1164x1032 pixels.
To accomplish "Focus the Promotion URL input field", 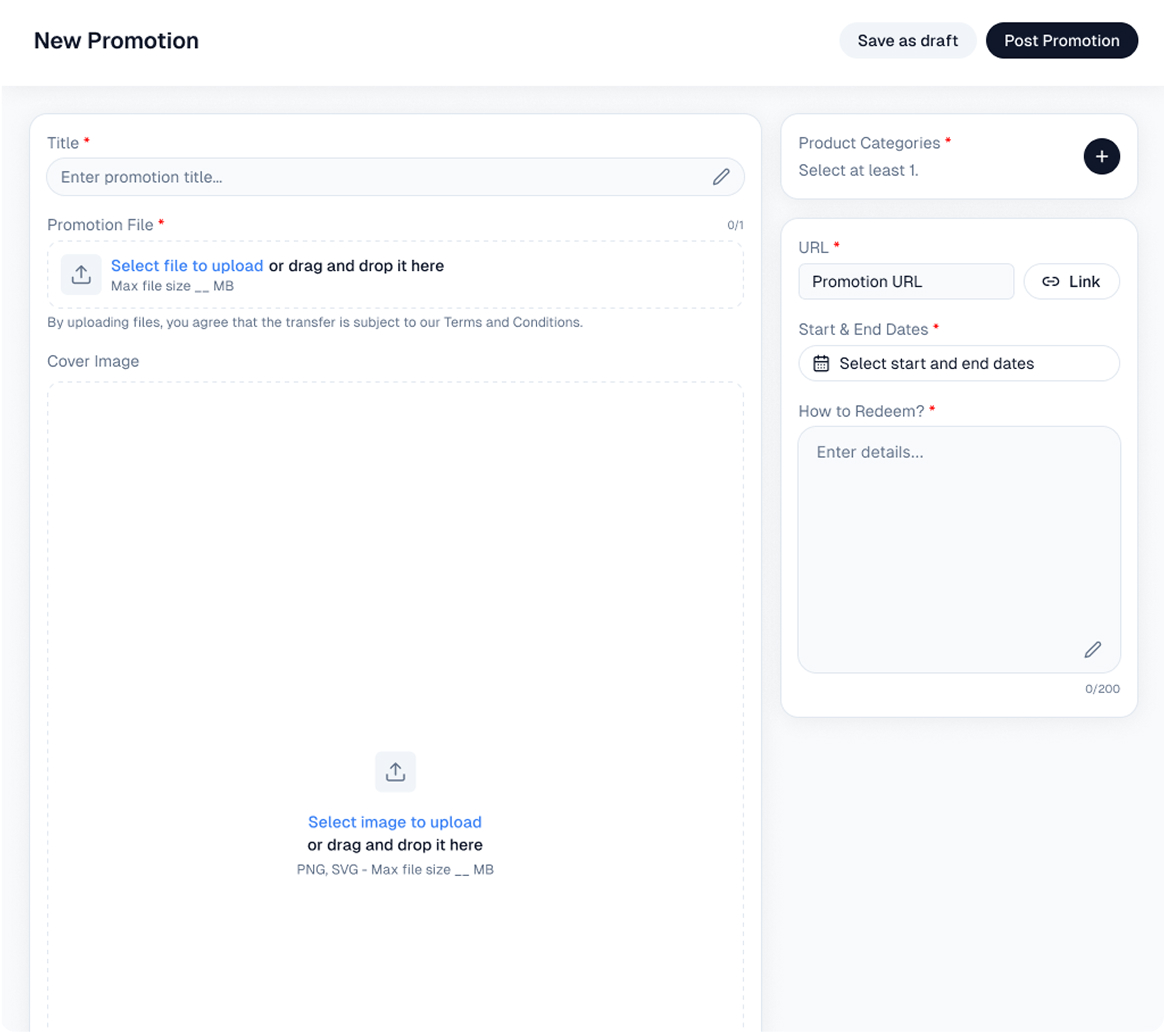I will click(x=906, y=281).
